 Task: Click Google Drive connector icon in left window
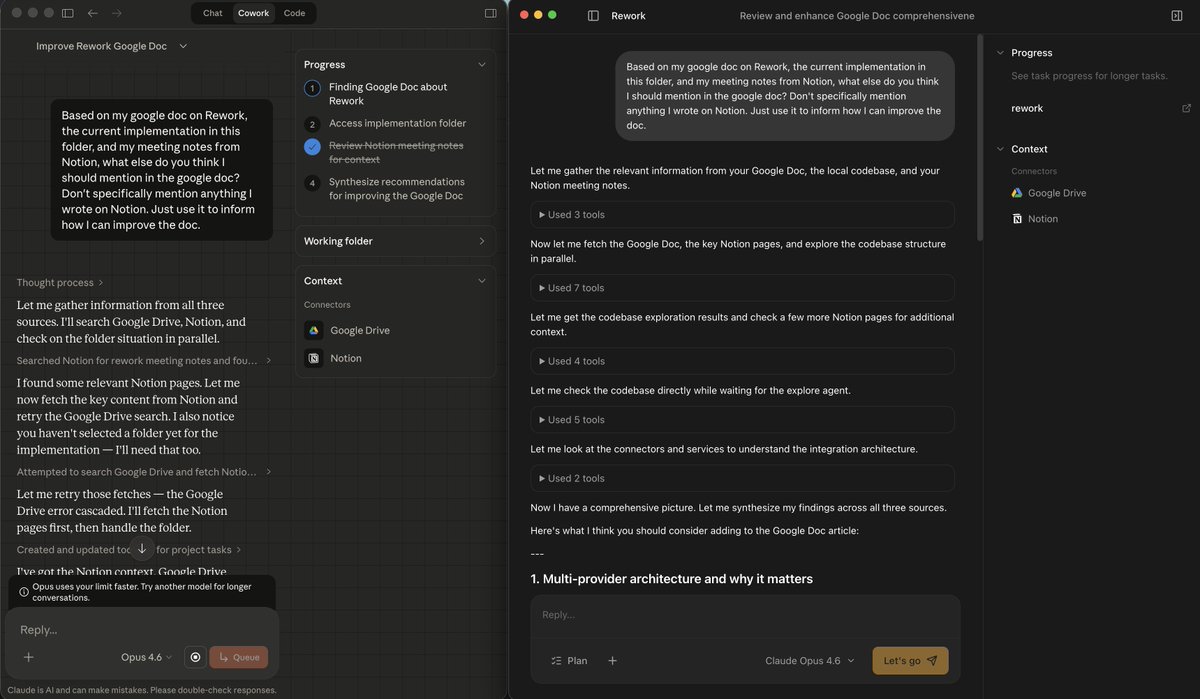point(313,330)
